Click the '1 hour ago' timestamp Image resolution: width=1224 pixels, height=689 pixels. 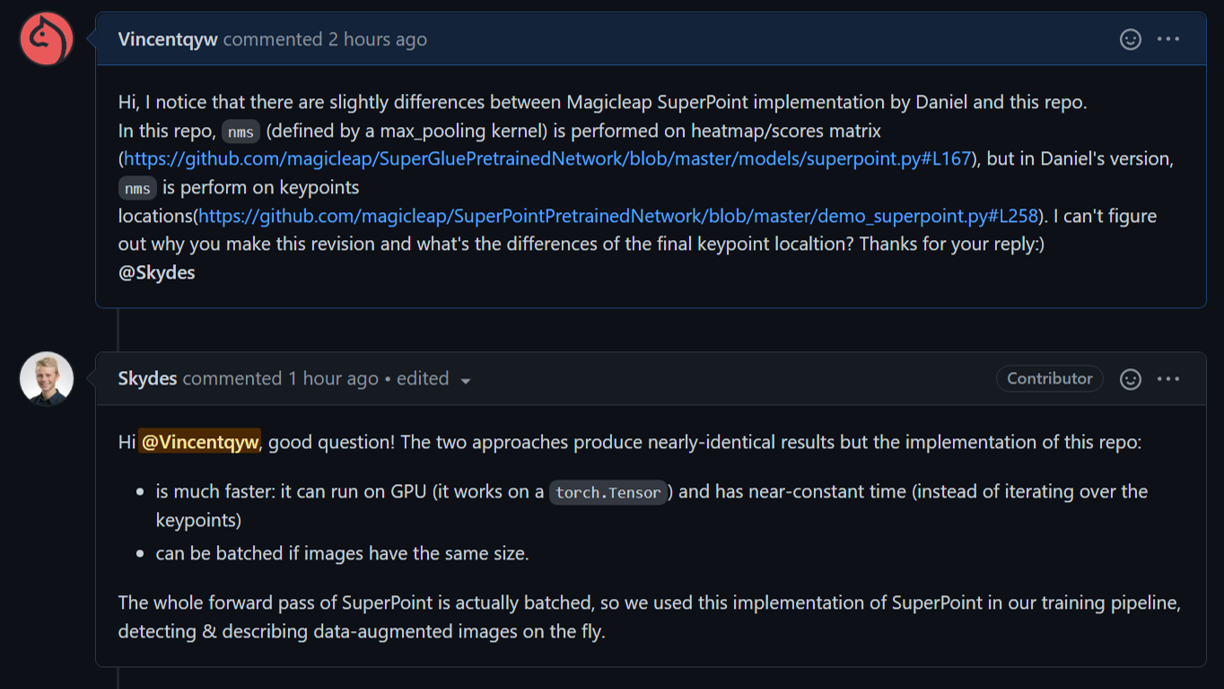pos(333,379)
